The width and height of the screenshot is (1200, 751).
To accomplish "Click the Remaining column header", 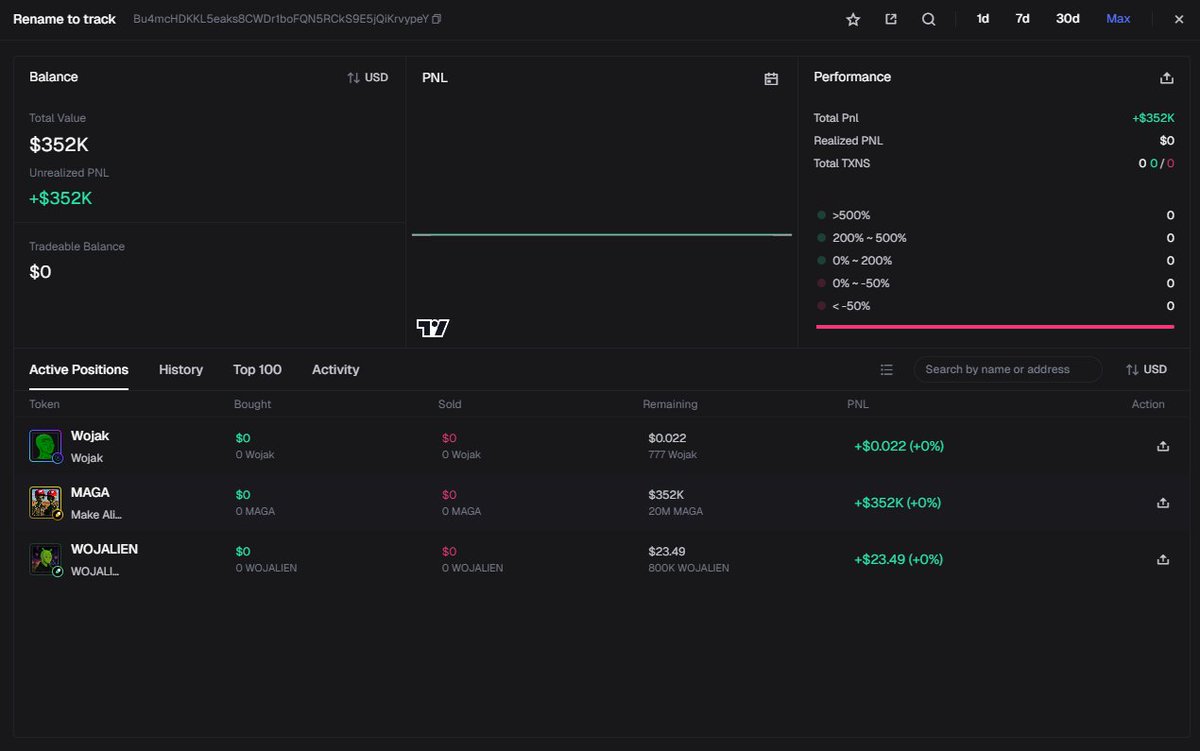I will [x=670, y=404].
